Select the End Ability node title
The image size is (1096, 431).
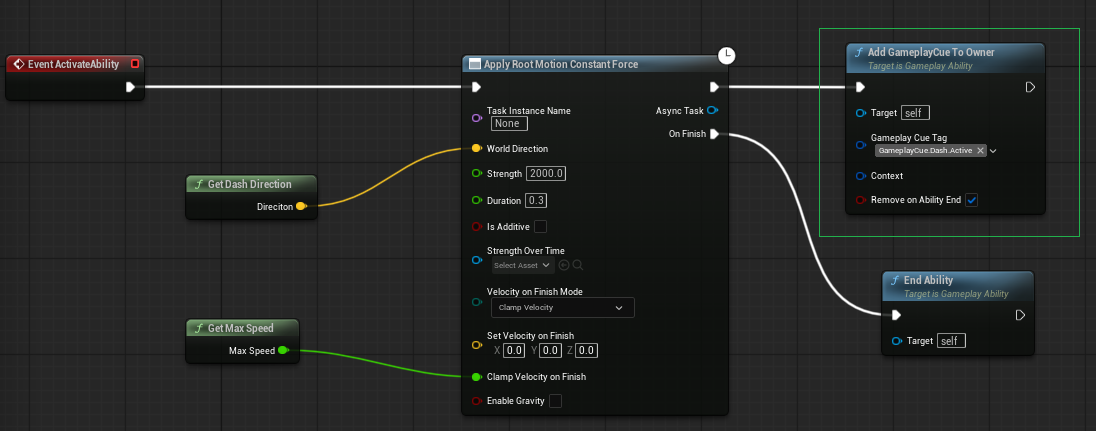point(928,280)
